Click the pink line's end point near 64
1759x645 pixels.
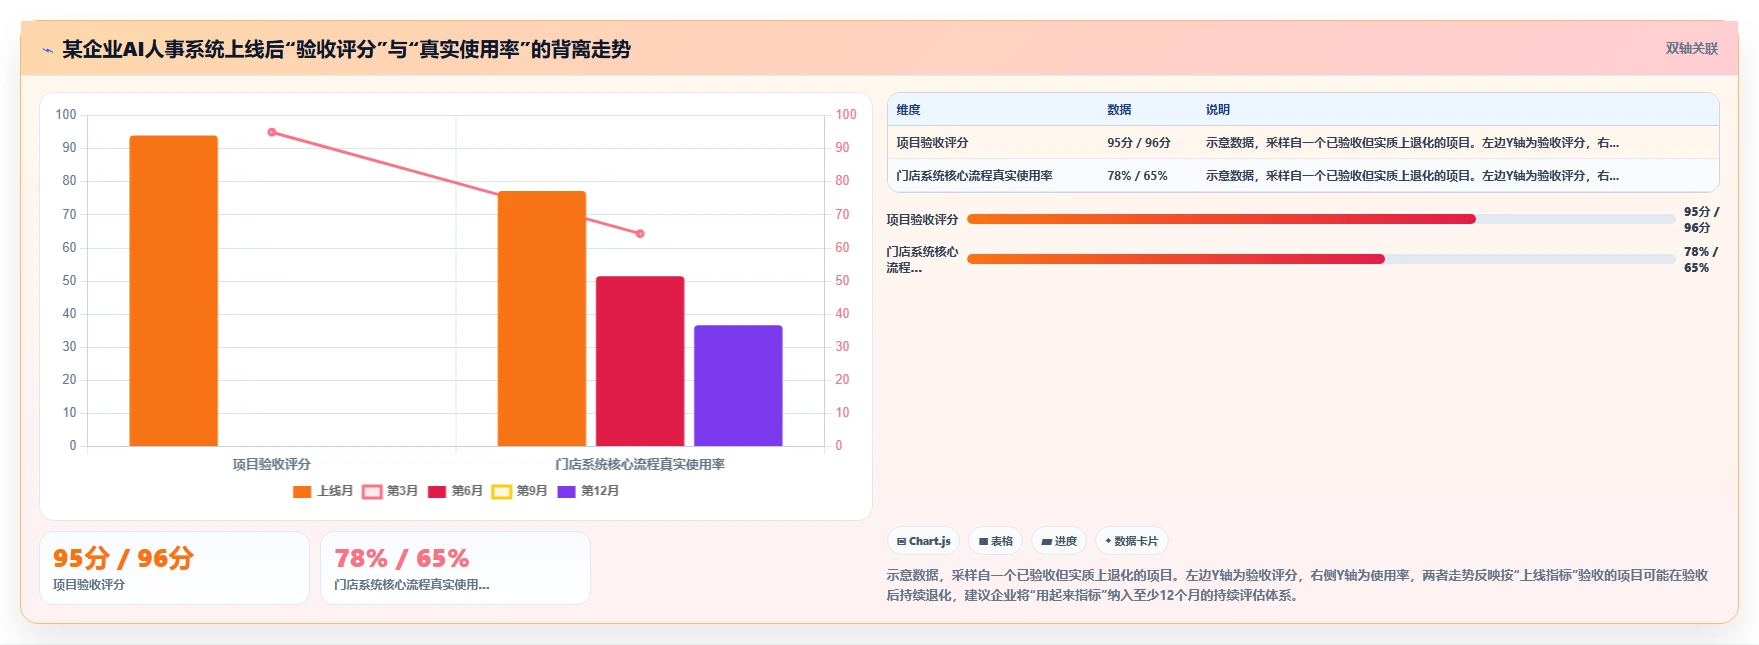click(640, 234)
